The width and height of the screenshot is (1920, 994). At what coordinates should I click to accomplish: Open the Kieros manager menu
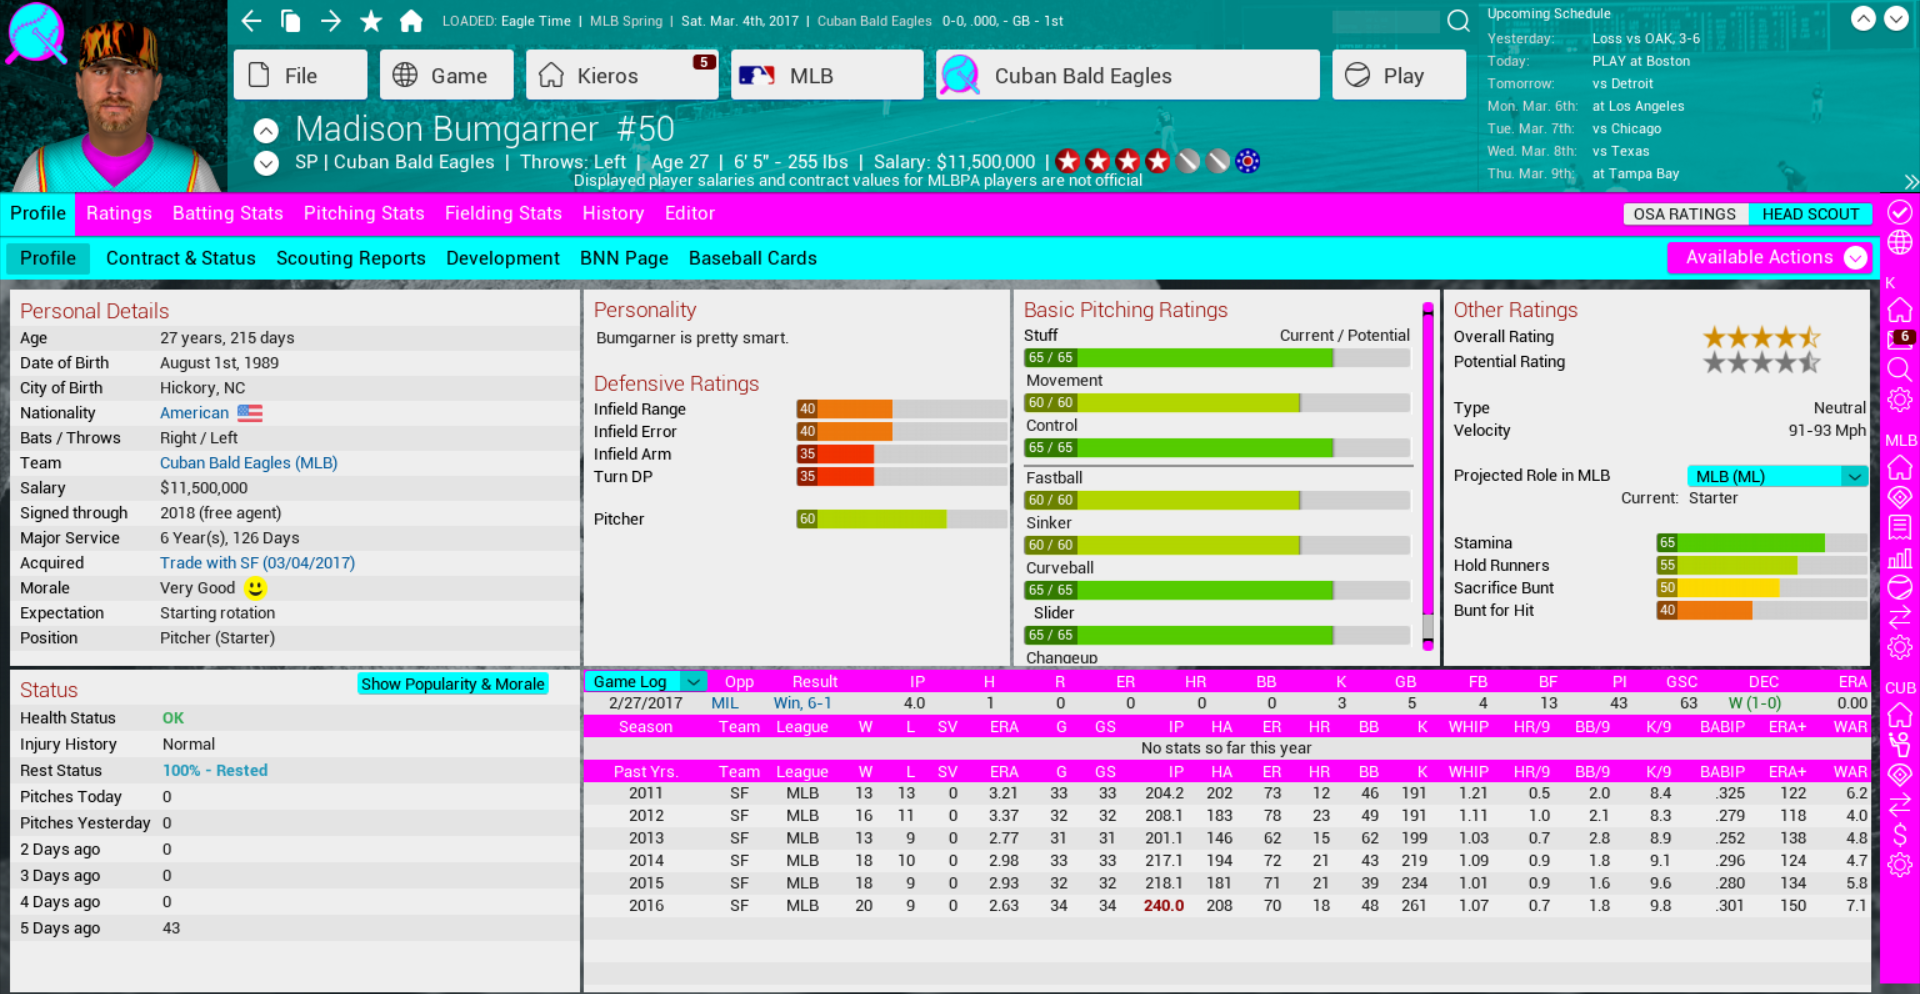point(622,75)
